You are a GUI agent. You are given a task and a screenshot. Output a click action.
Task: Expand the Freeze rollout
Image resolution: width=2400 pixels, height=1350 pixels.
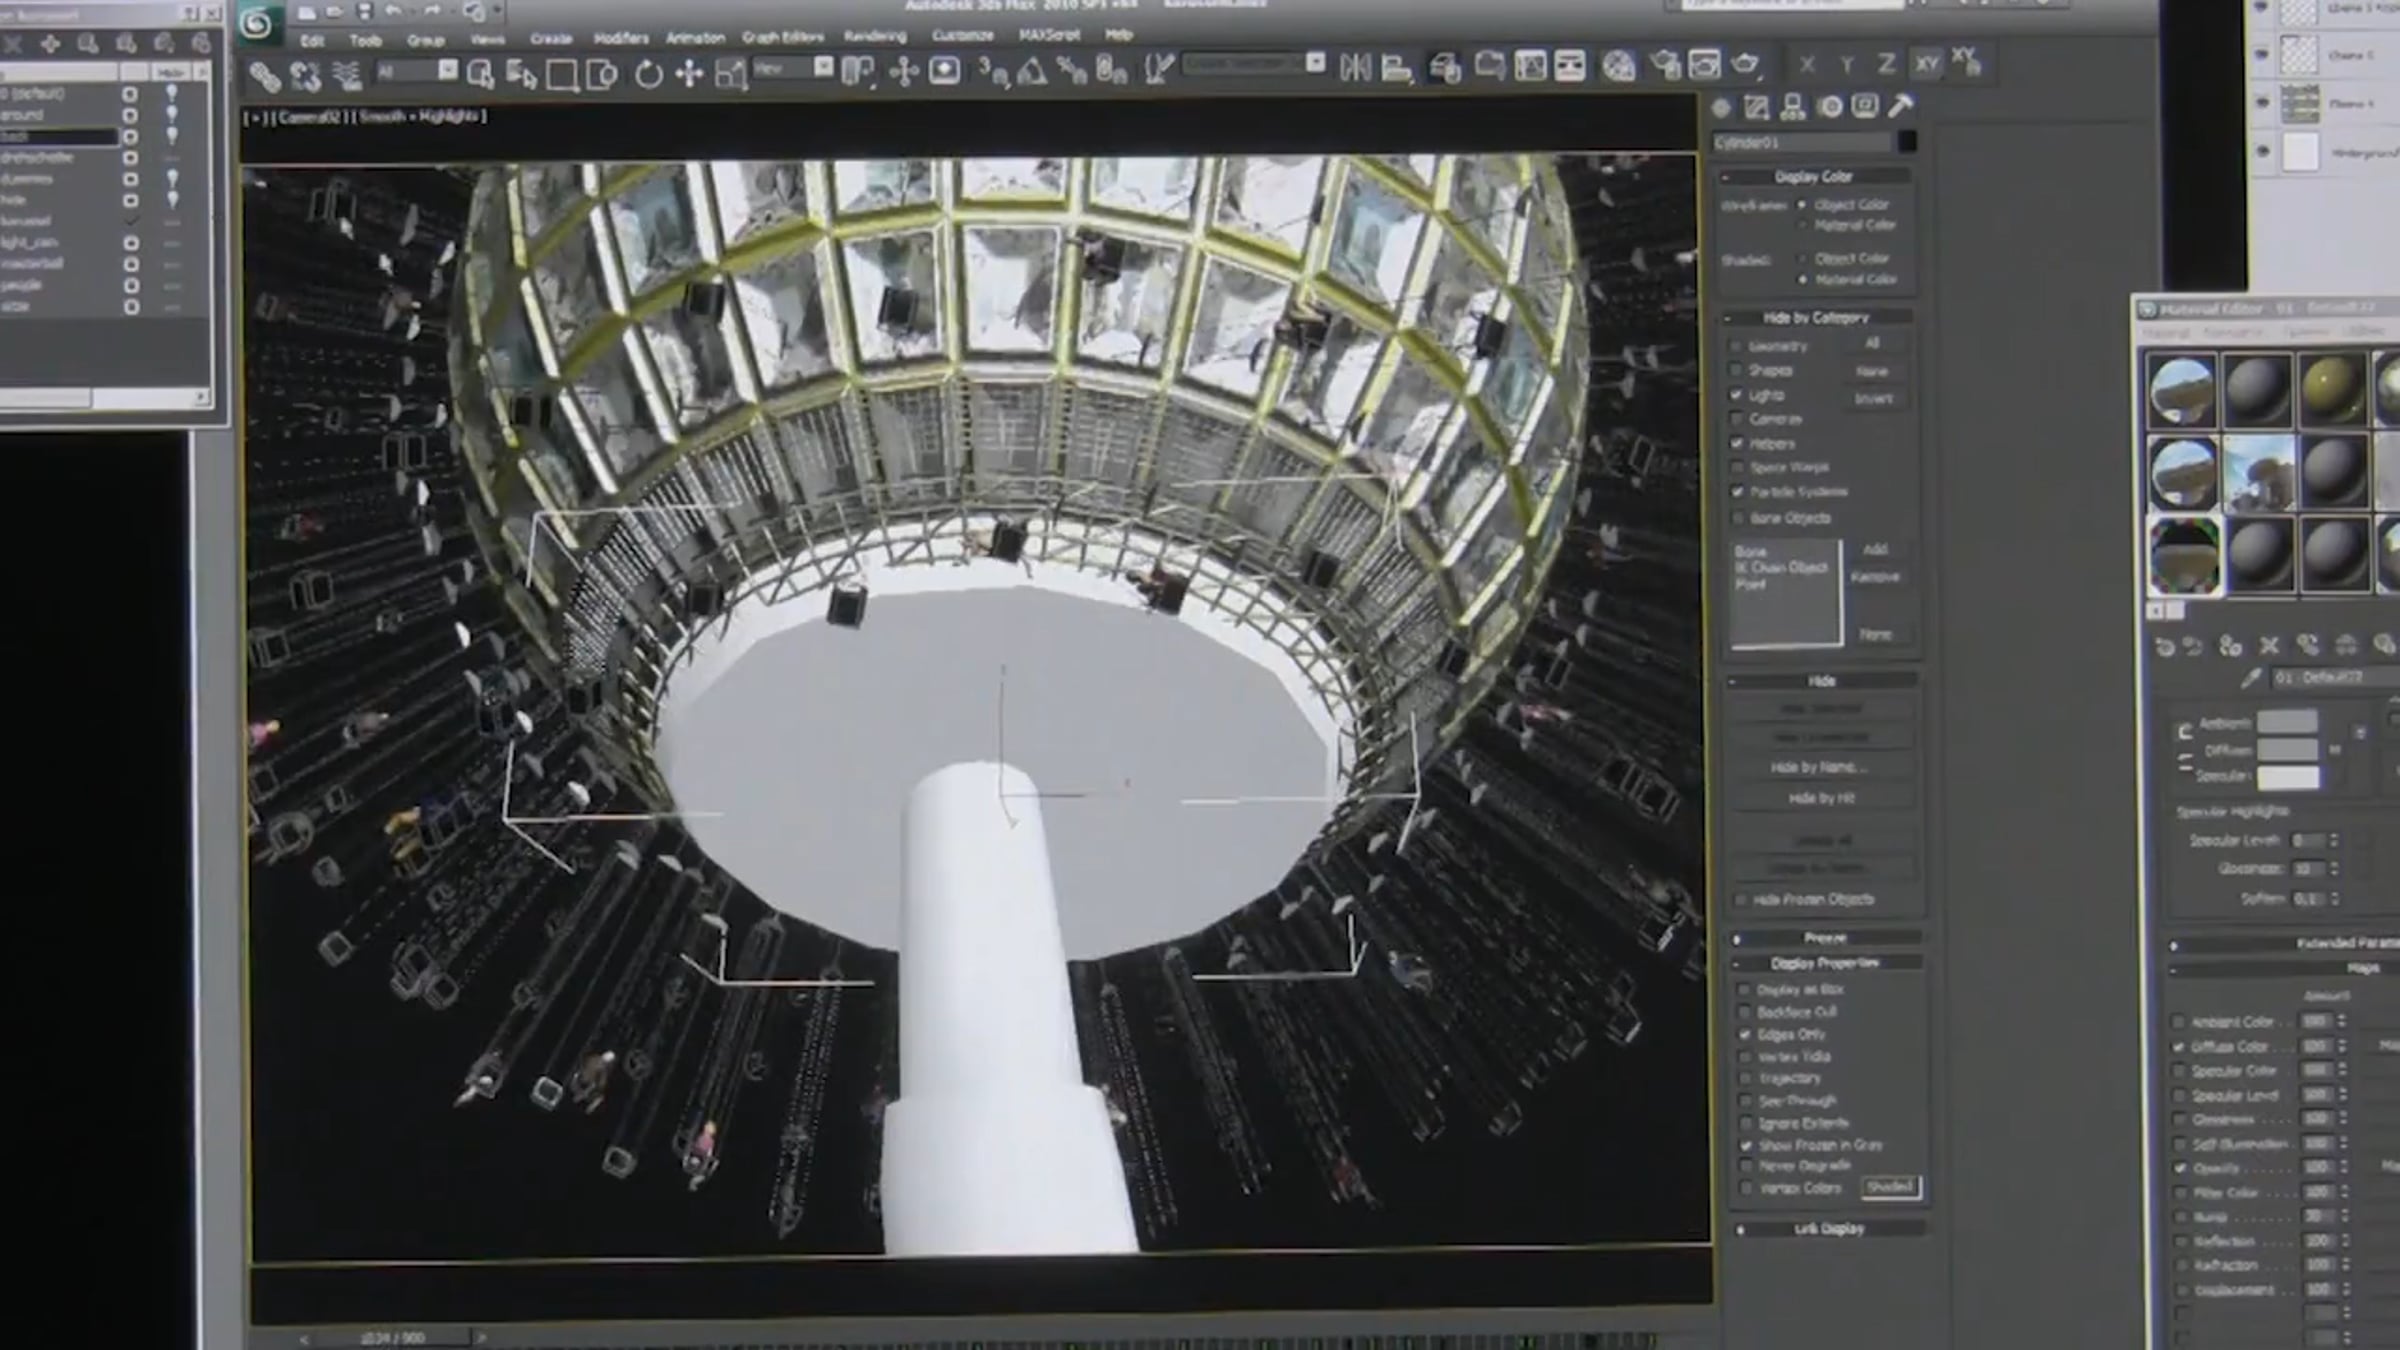[x=1824, y=938]
